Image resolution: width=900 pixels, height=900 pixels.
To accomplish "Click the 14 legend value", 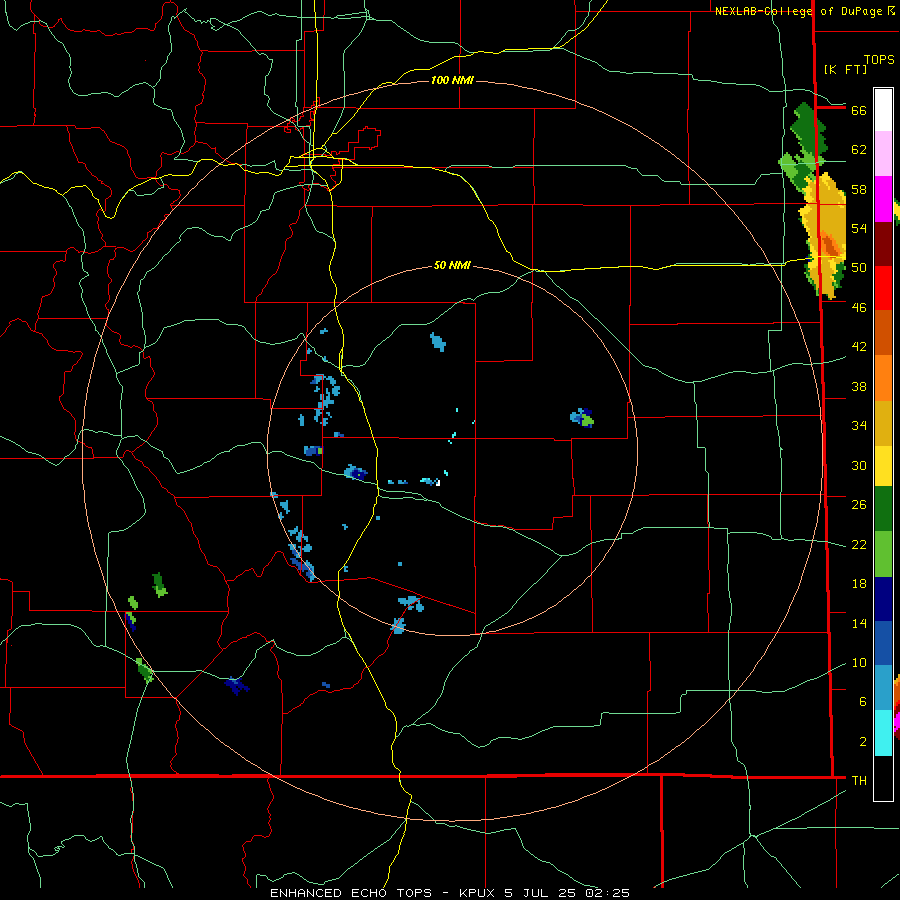I will coord(859,623).
